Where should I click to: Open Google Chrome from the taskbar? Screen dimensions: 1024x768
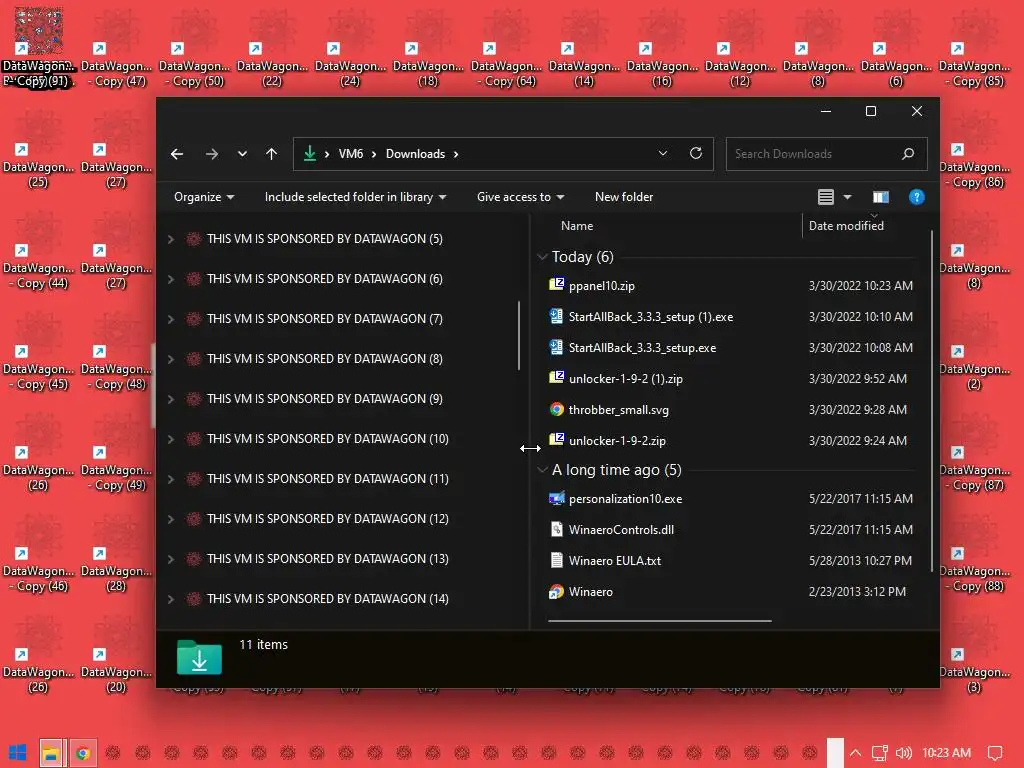click(x=83, y=753)
